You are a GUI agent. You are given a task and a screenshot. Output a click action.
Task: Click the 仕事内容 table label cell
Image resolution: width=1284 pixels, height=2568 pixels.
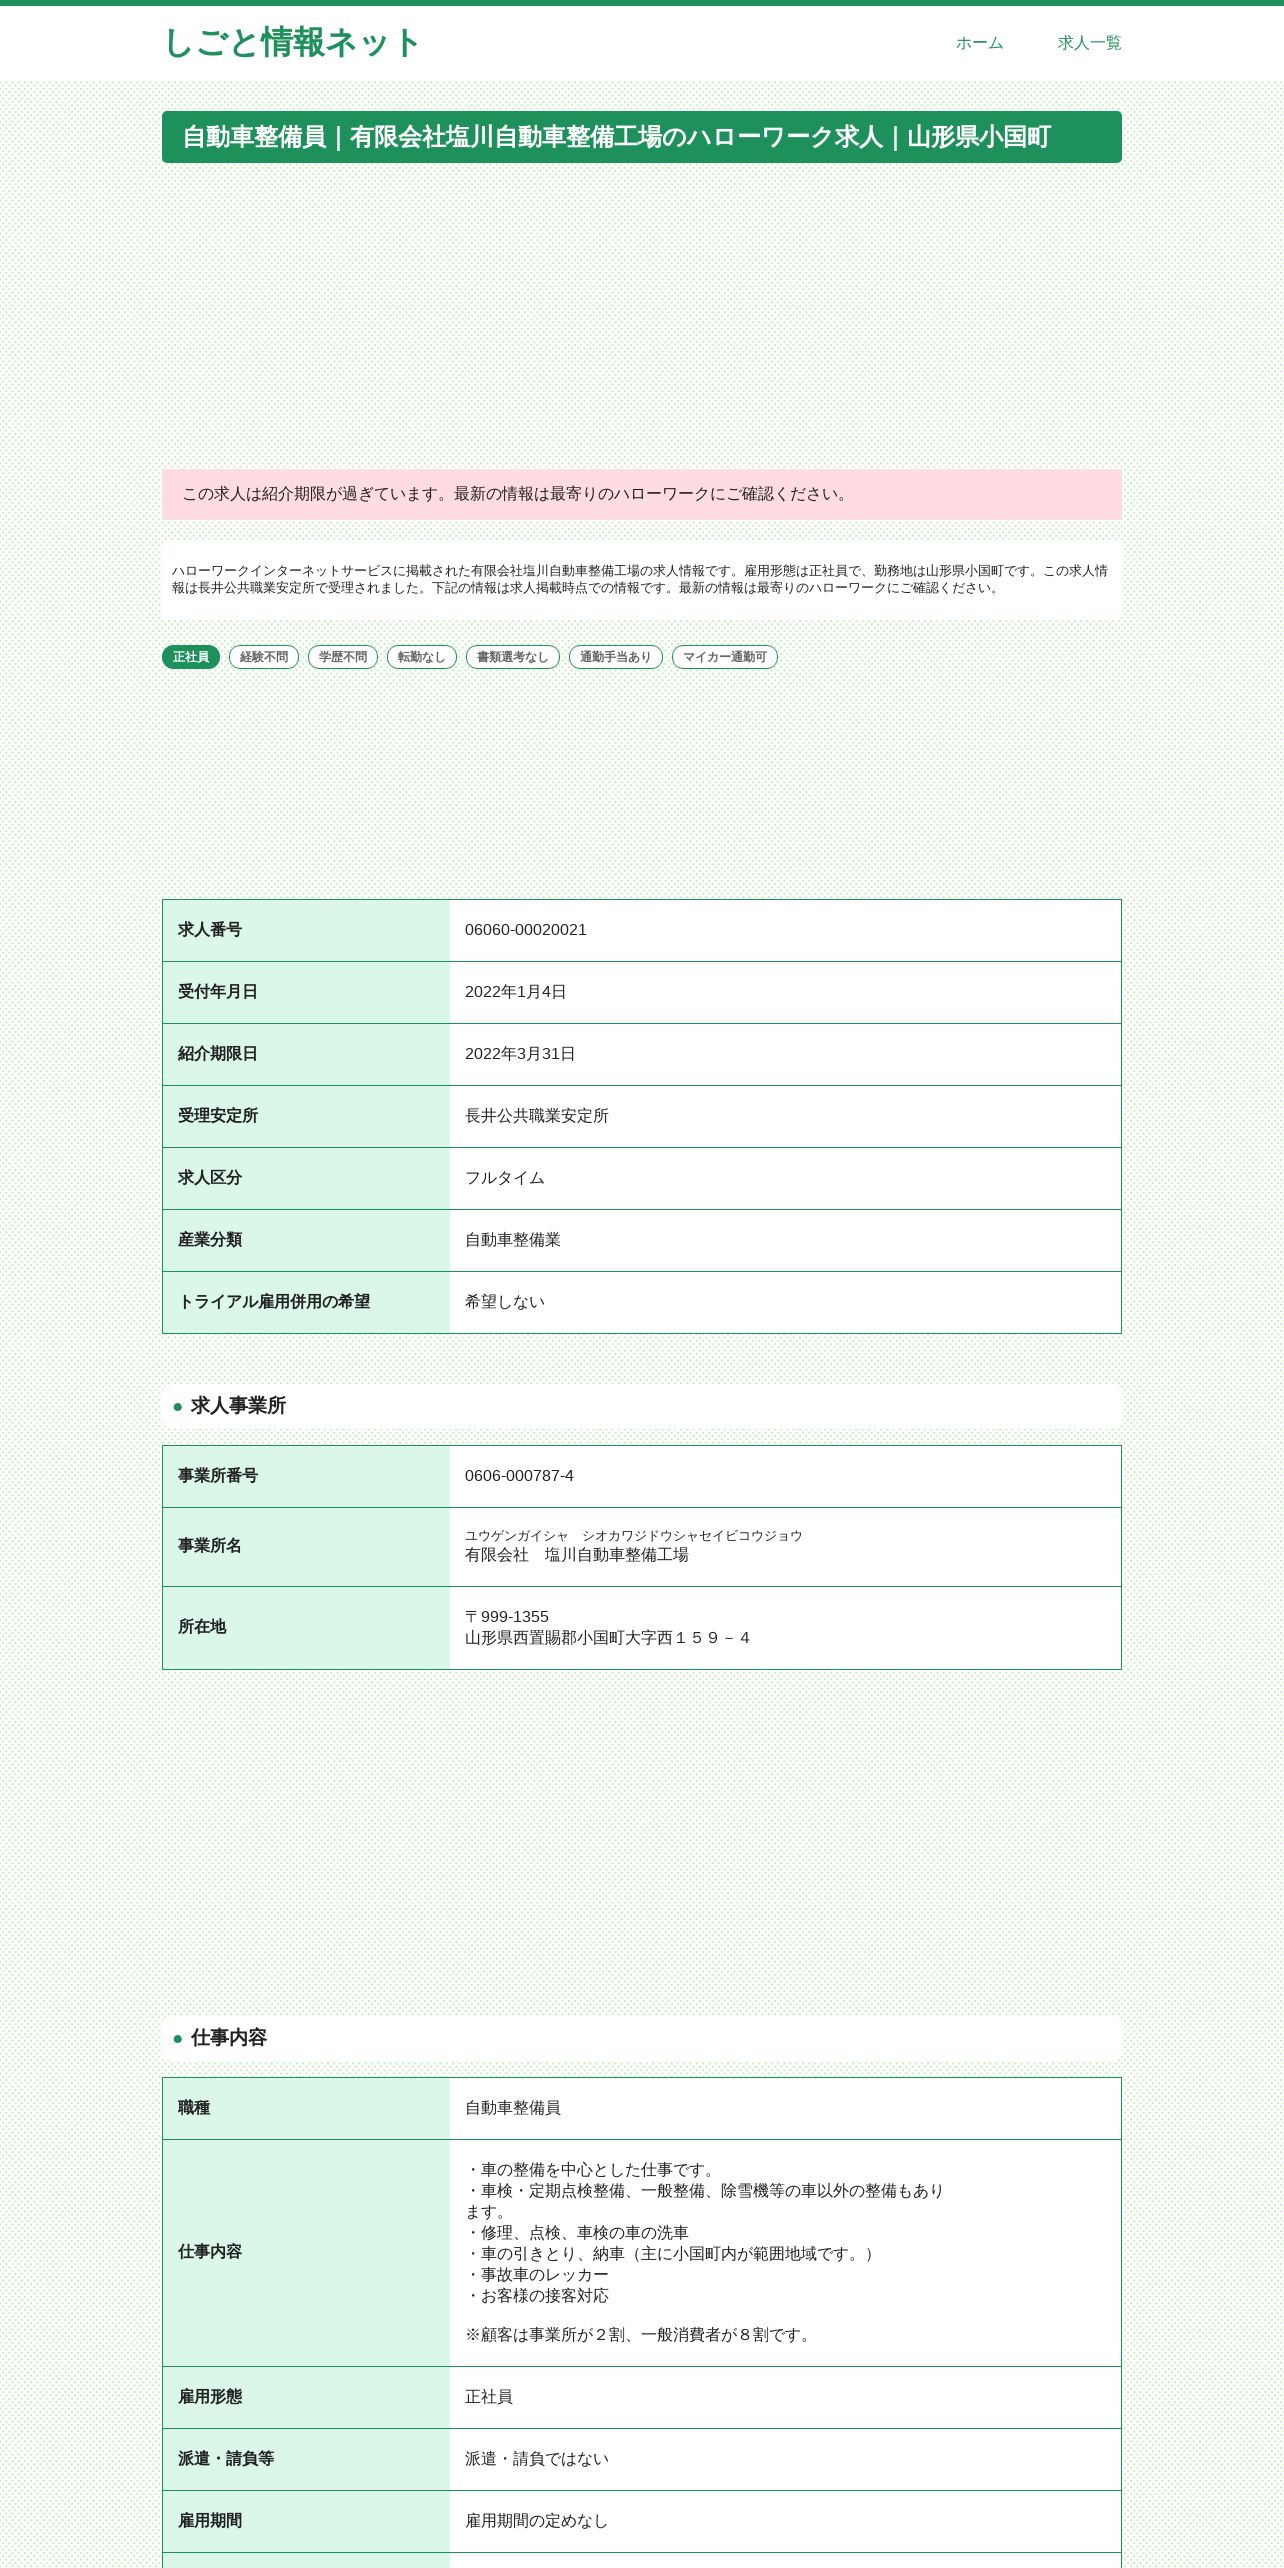tap(306, 2252)
